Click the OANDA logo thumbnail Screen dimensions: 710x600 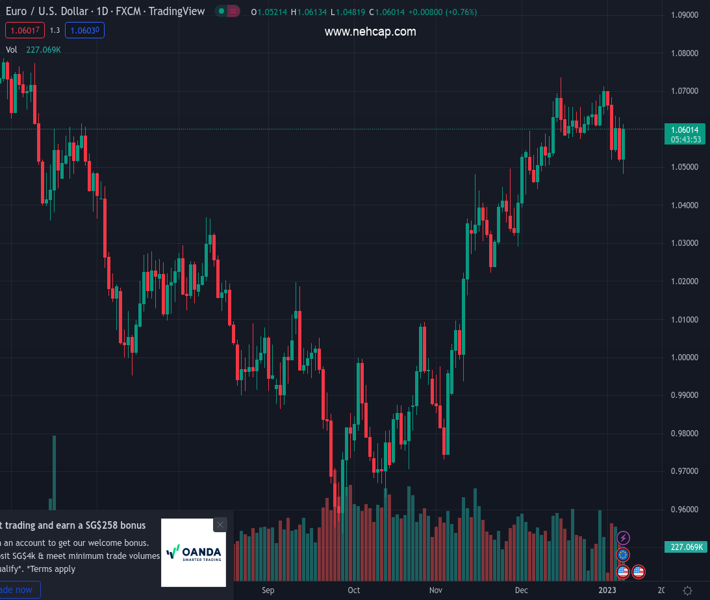pos(193,552)
